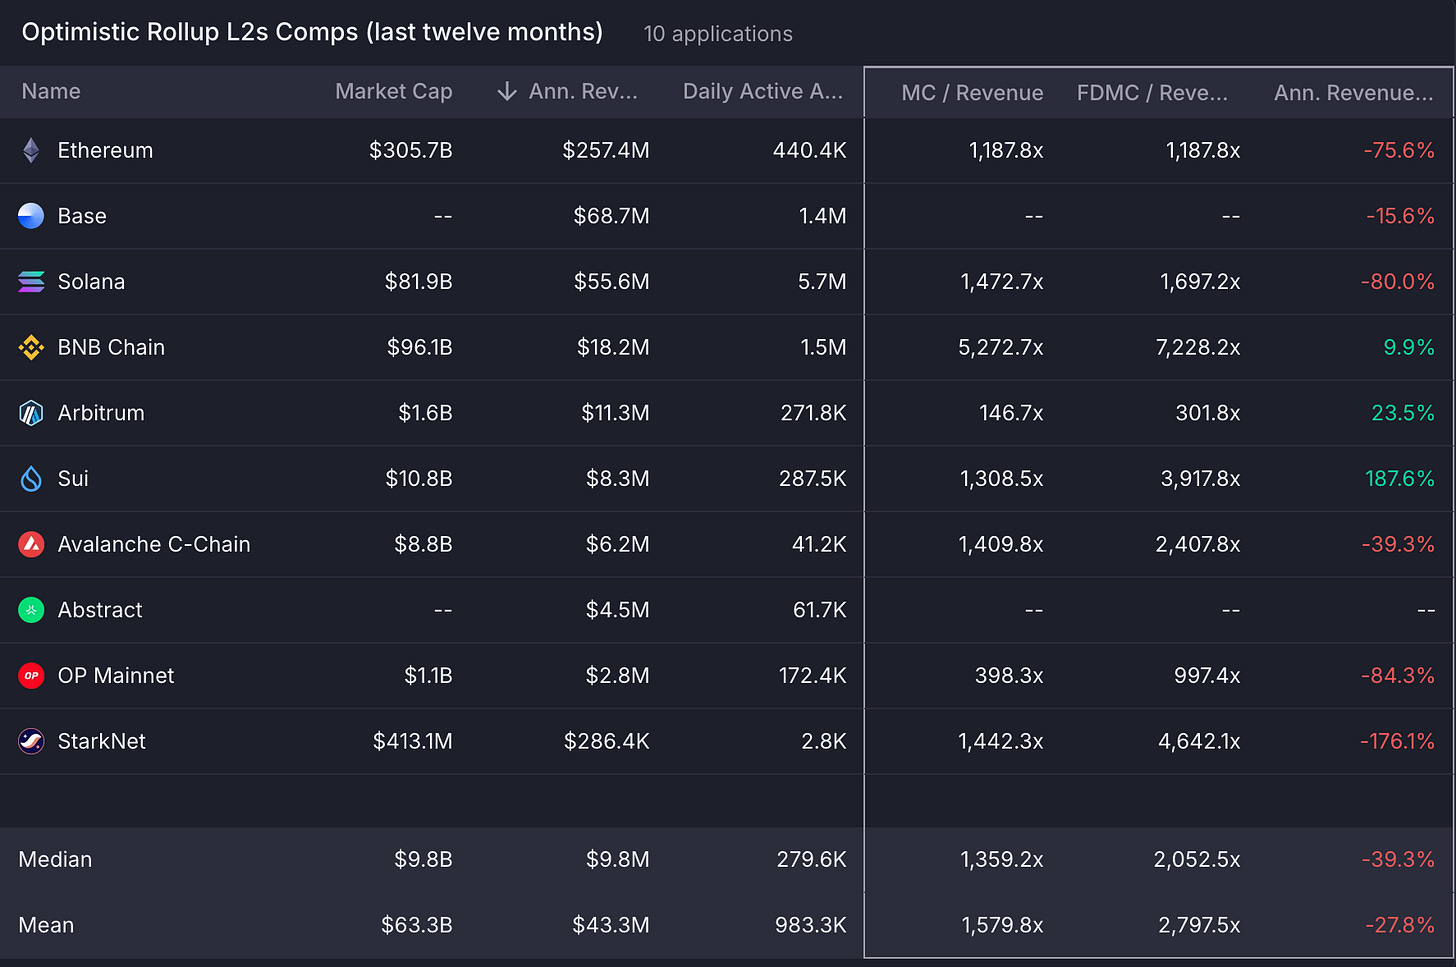Click the Base blue circle icon

31,216
